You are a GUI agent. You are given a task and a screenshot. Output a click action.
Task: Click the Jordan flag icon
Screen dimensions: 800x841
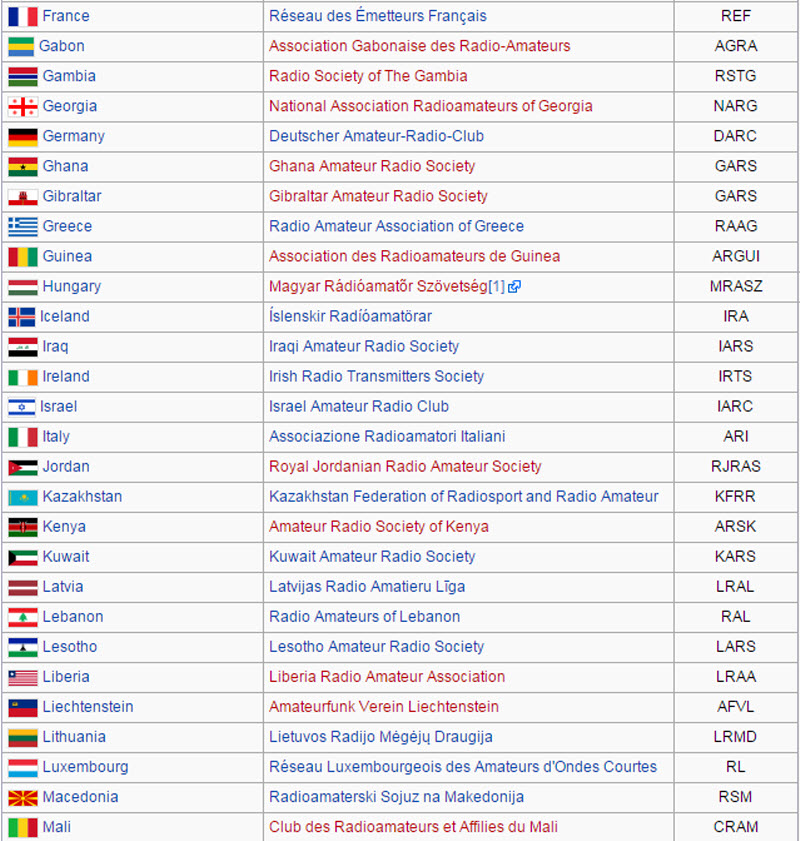click(x=23, y=467)
